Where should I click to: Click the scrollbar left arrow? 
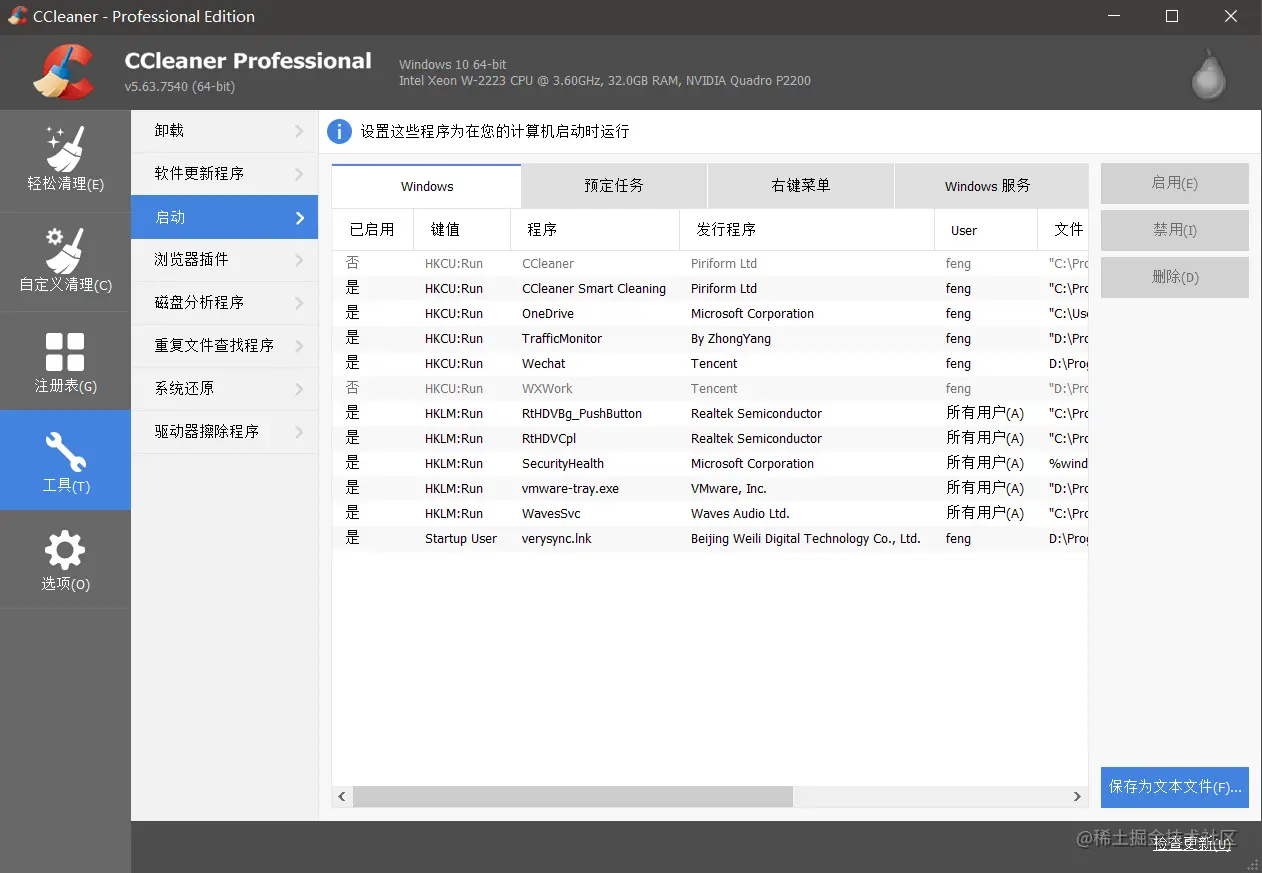click(342, 797)
